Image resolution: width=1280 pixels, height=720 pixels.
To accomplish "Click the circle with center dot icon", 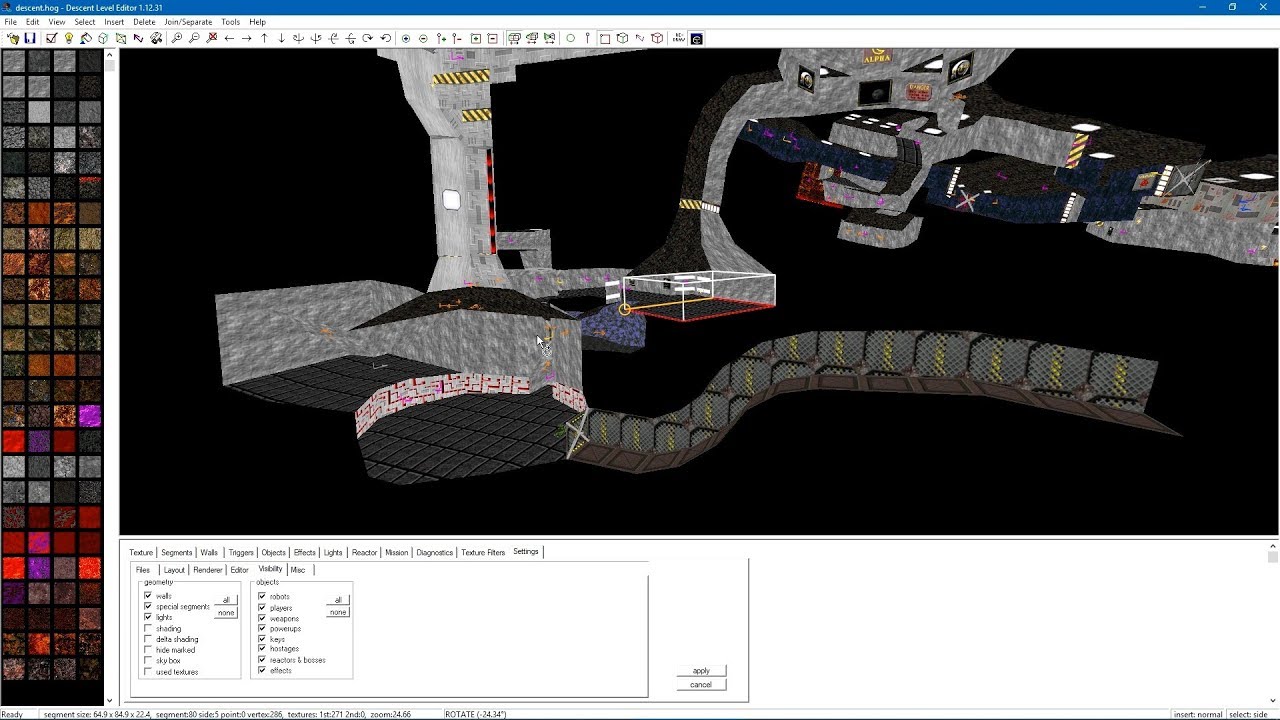I will (406, 38).
